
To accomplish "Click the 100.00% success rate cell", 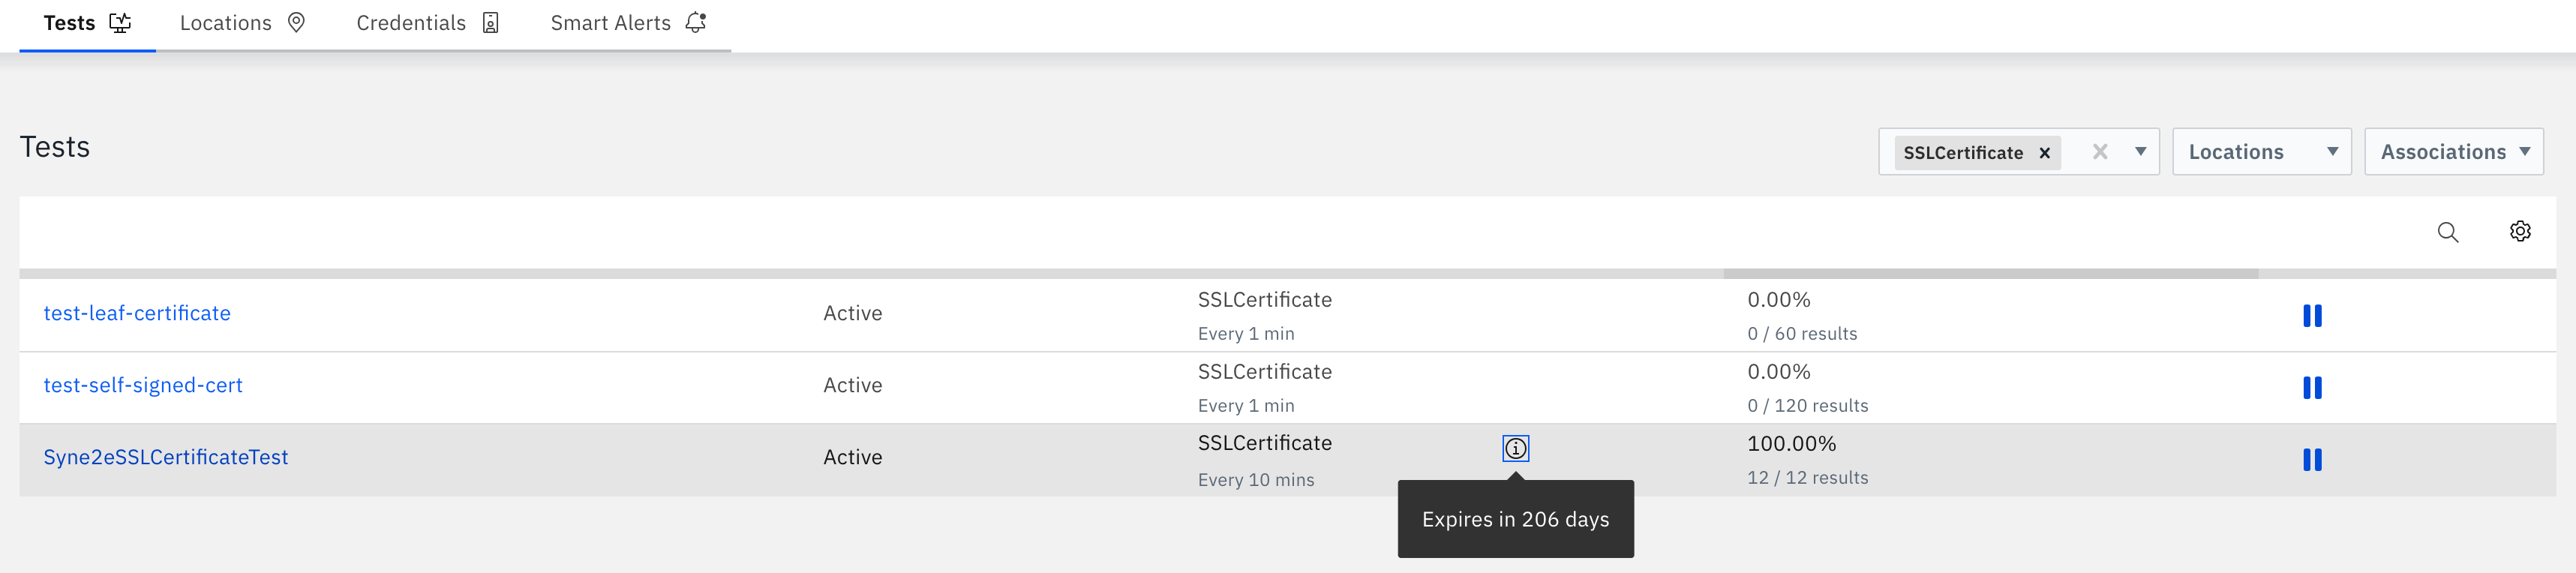I will pyautogui.click(x=1791, y=444).
